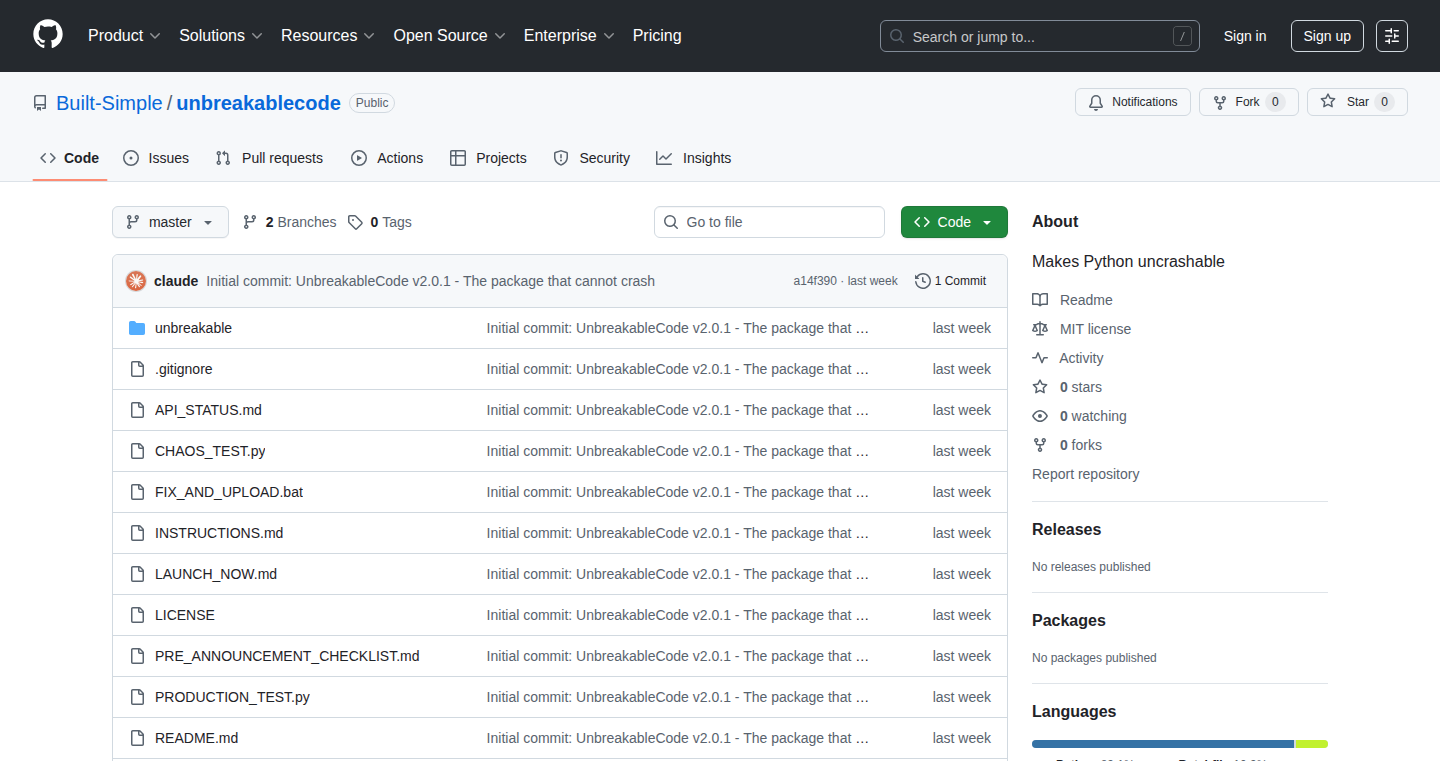Click the file icon beside FIX_AND_UPLOAD.bat
This screenshot has height=761, width=1440.
(x=137, y=492)
